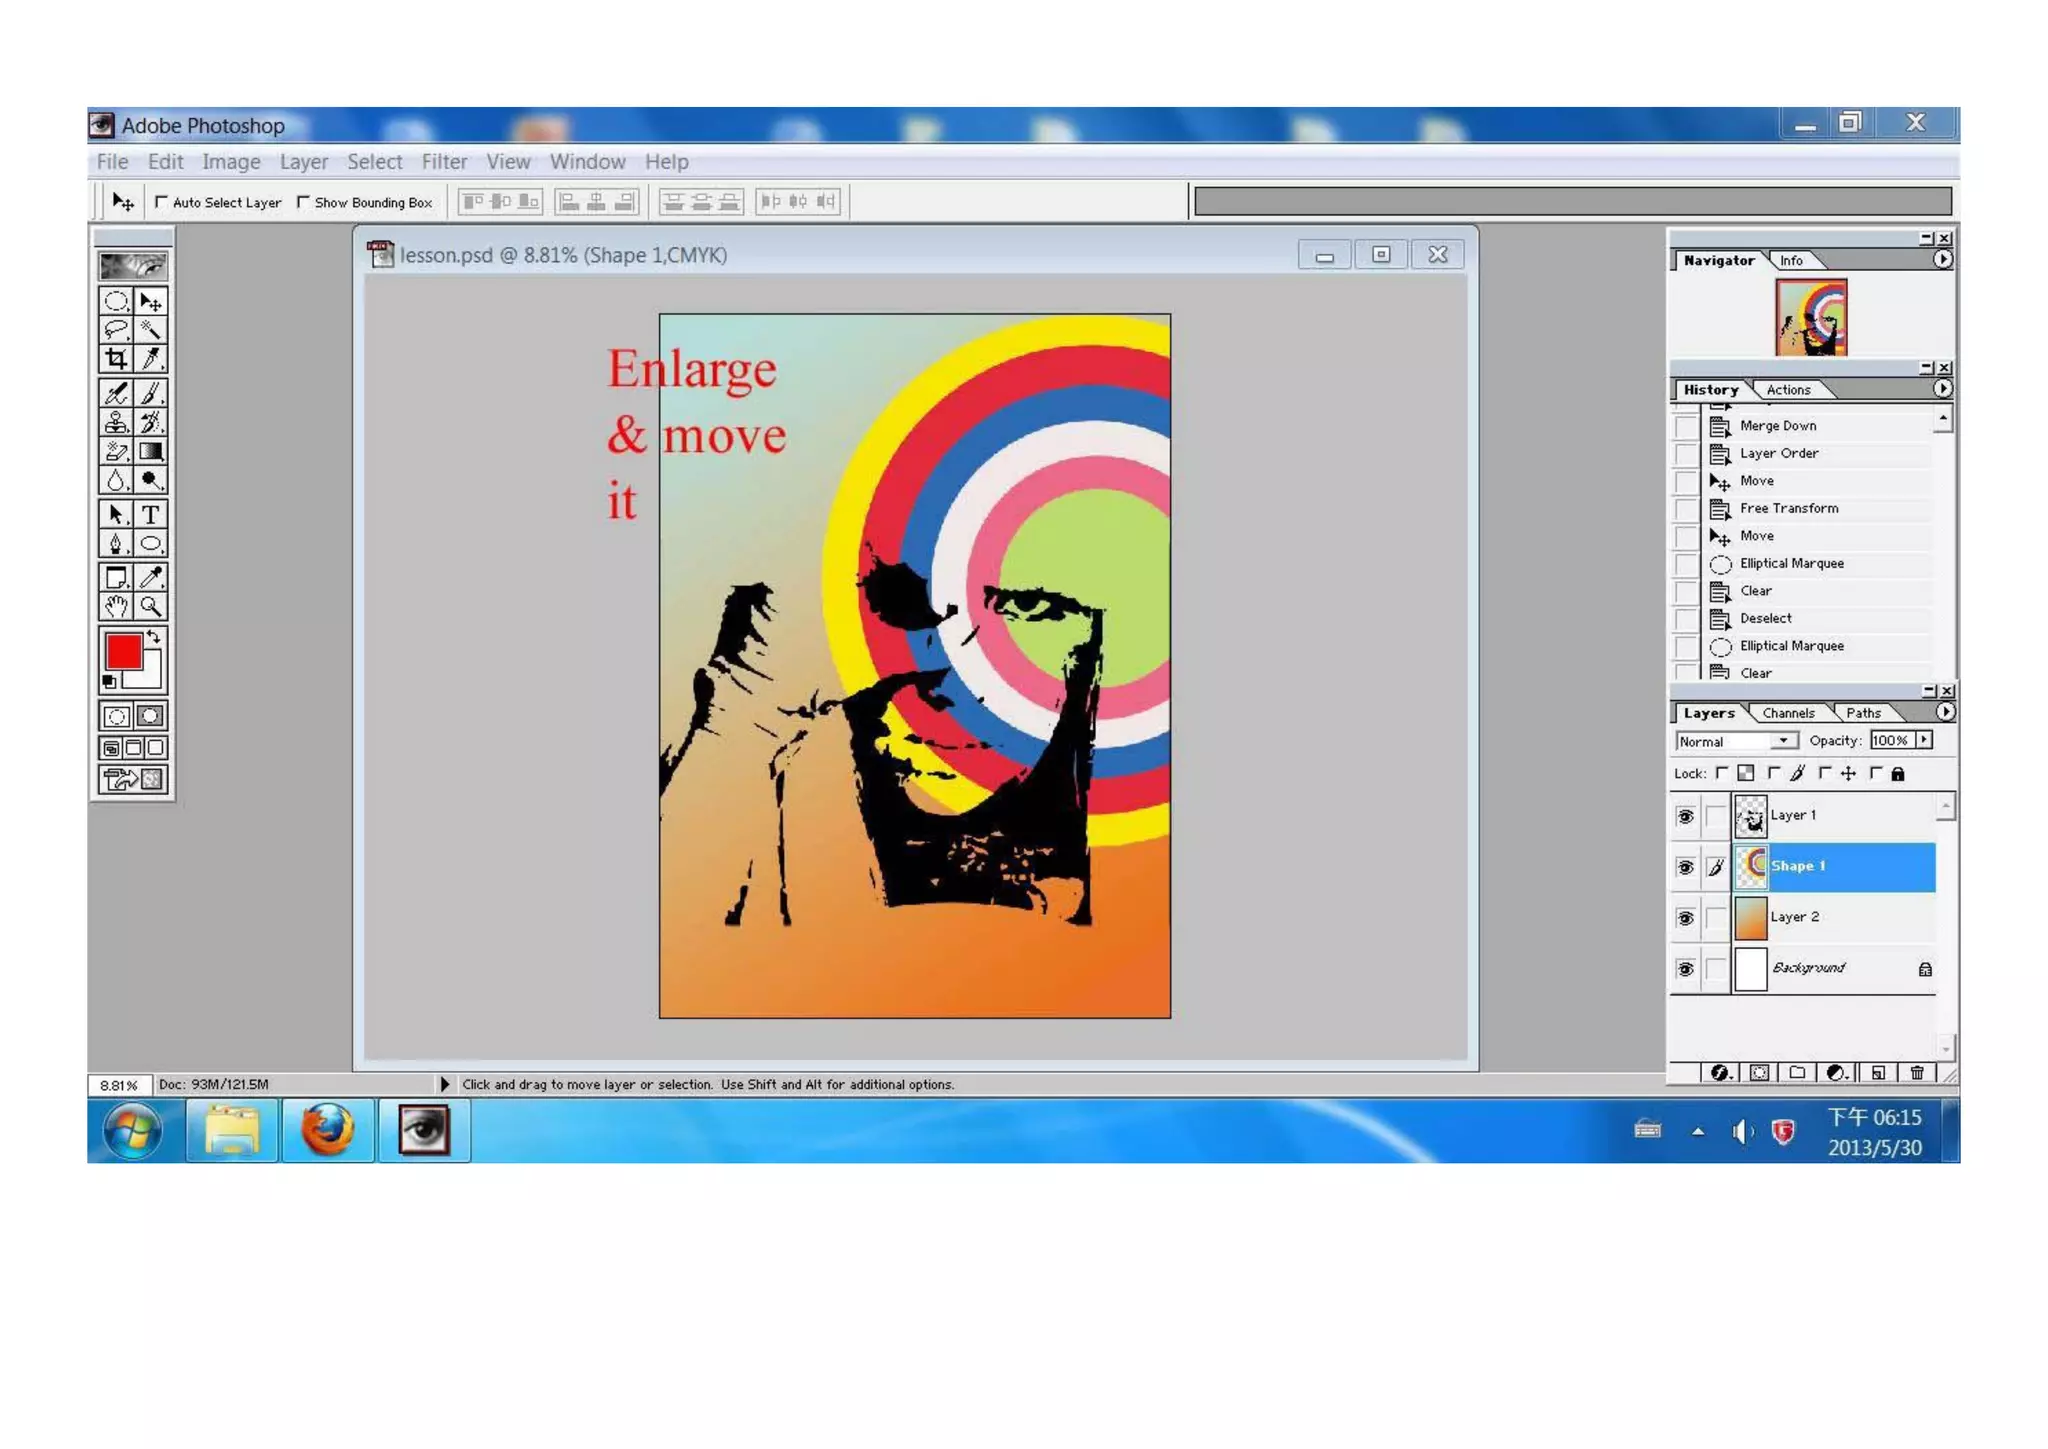The image size is (2048, 1449).
Task: Select the Type tool
Action: (151, 514)
